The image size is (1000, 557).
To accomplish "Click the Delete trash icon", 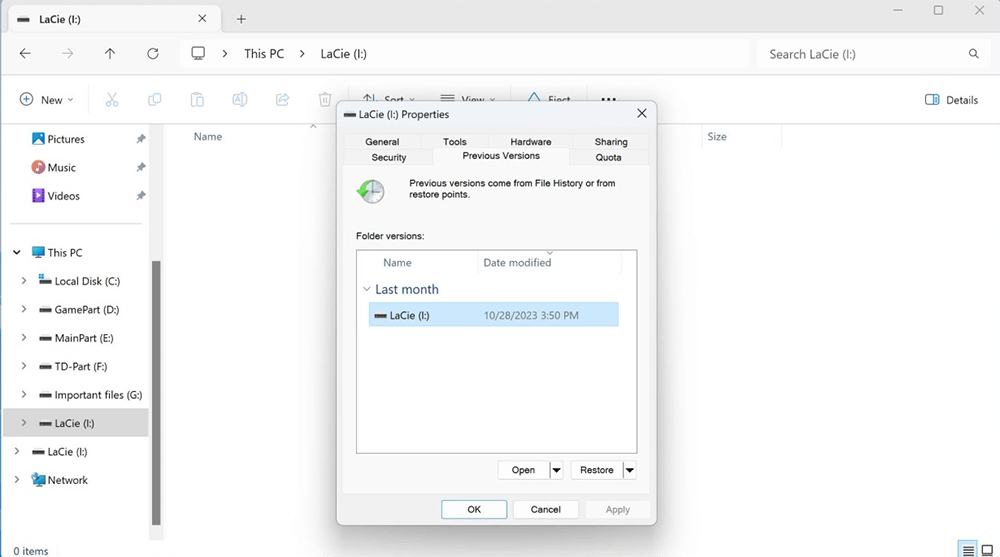I will tap(325, 100).
